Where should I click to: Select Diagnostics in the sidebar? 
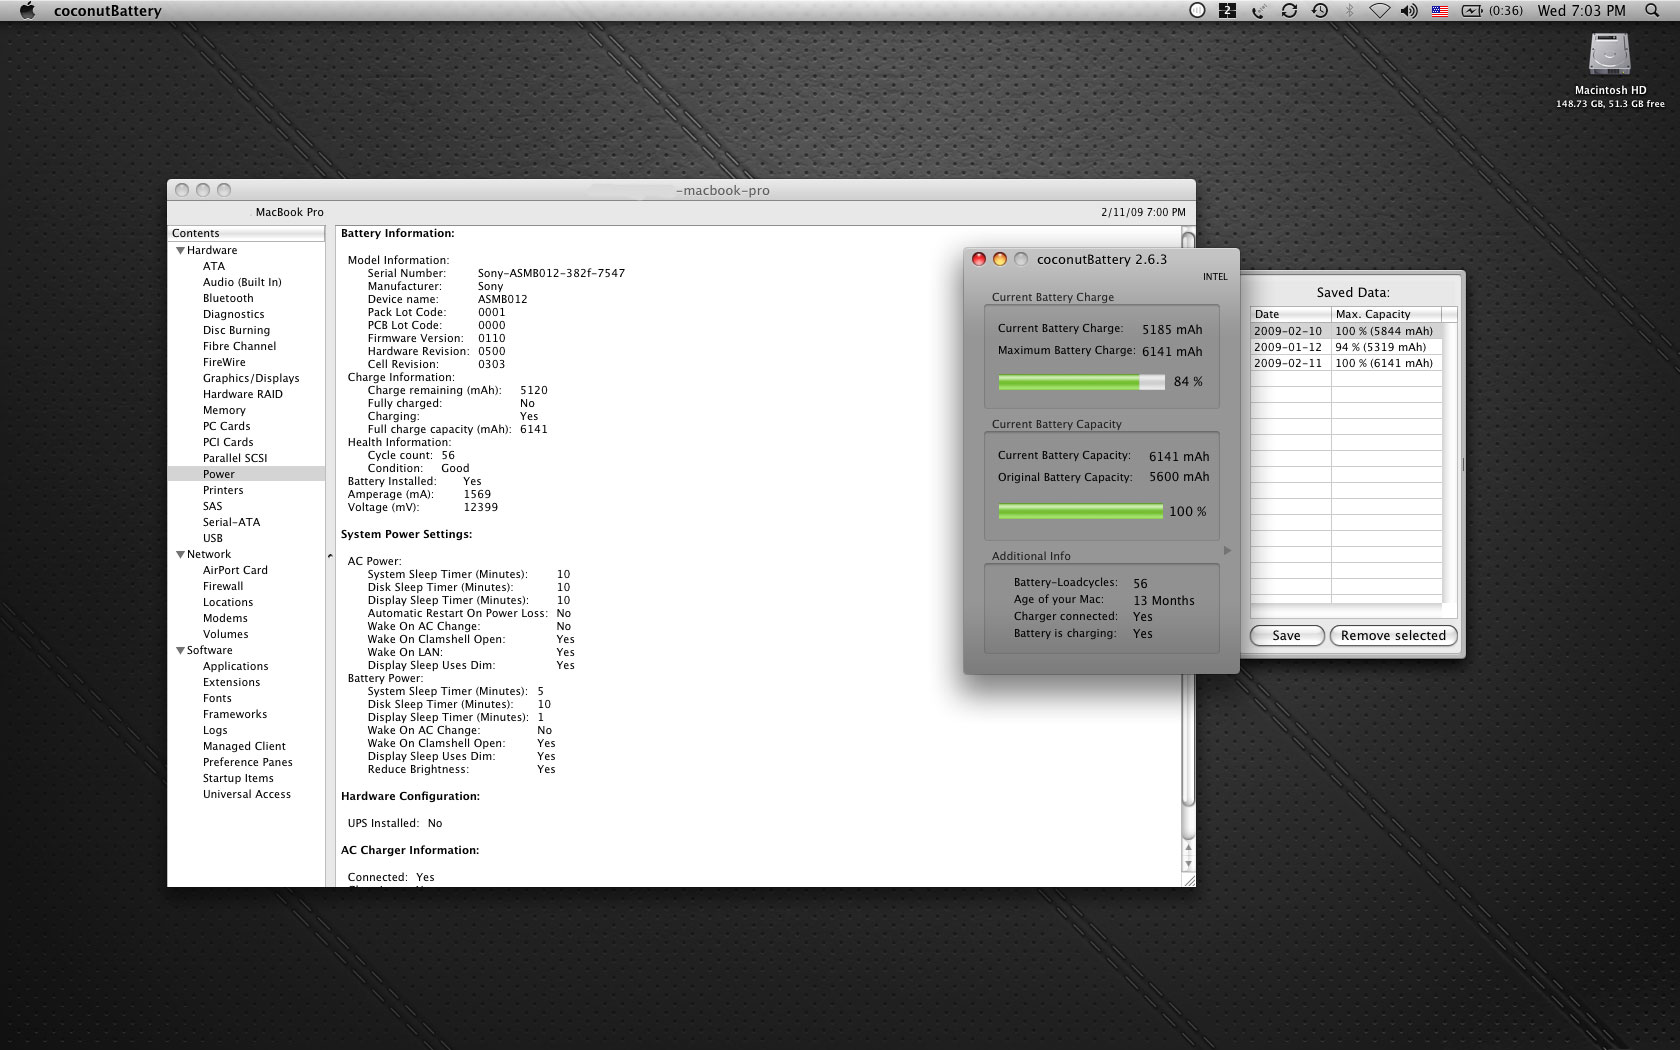[233, 314]
